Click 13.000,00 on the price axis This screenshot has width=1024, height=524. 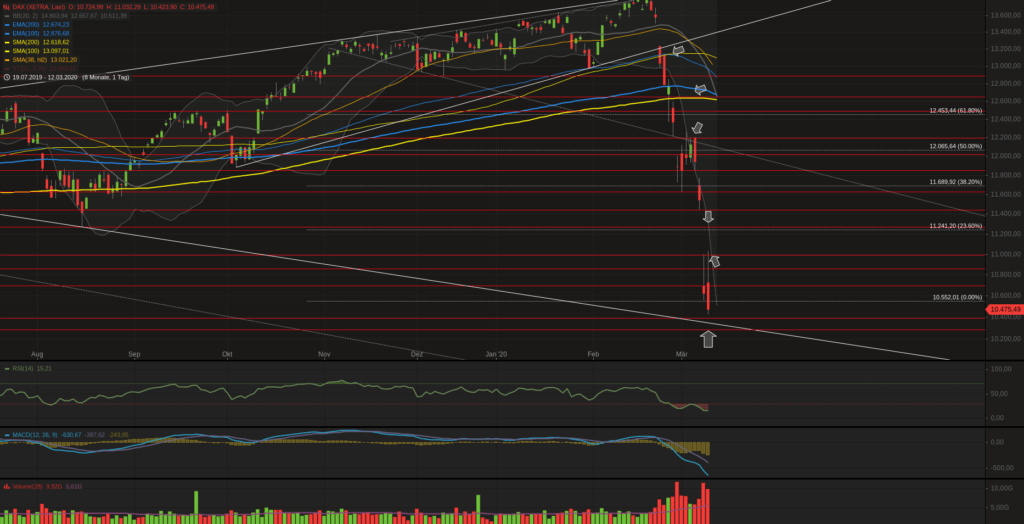1006,66
